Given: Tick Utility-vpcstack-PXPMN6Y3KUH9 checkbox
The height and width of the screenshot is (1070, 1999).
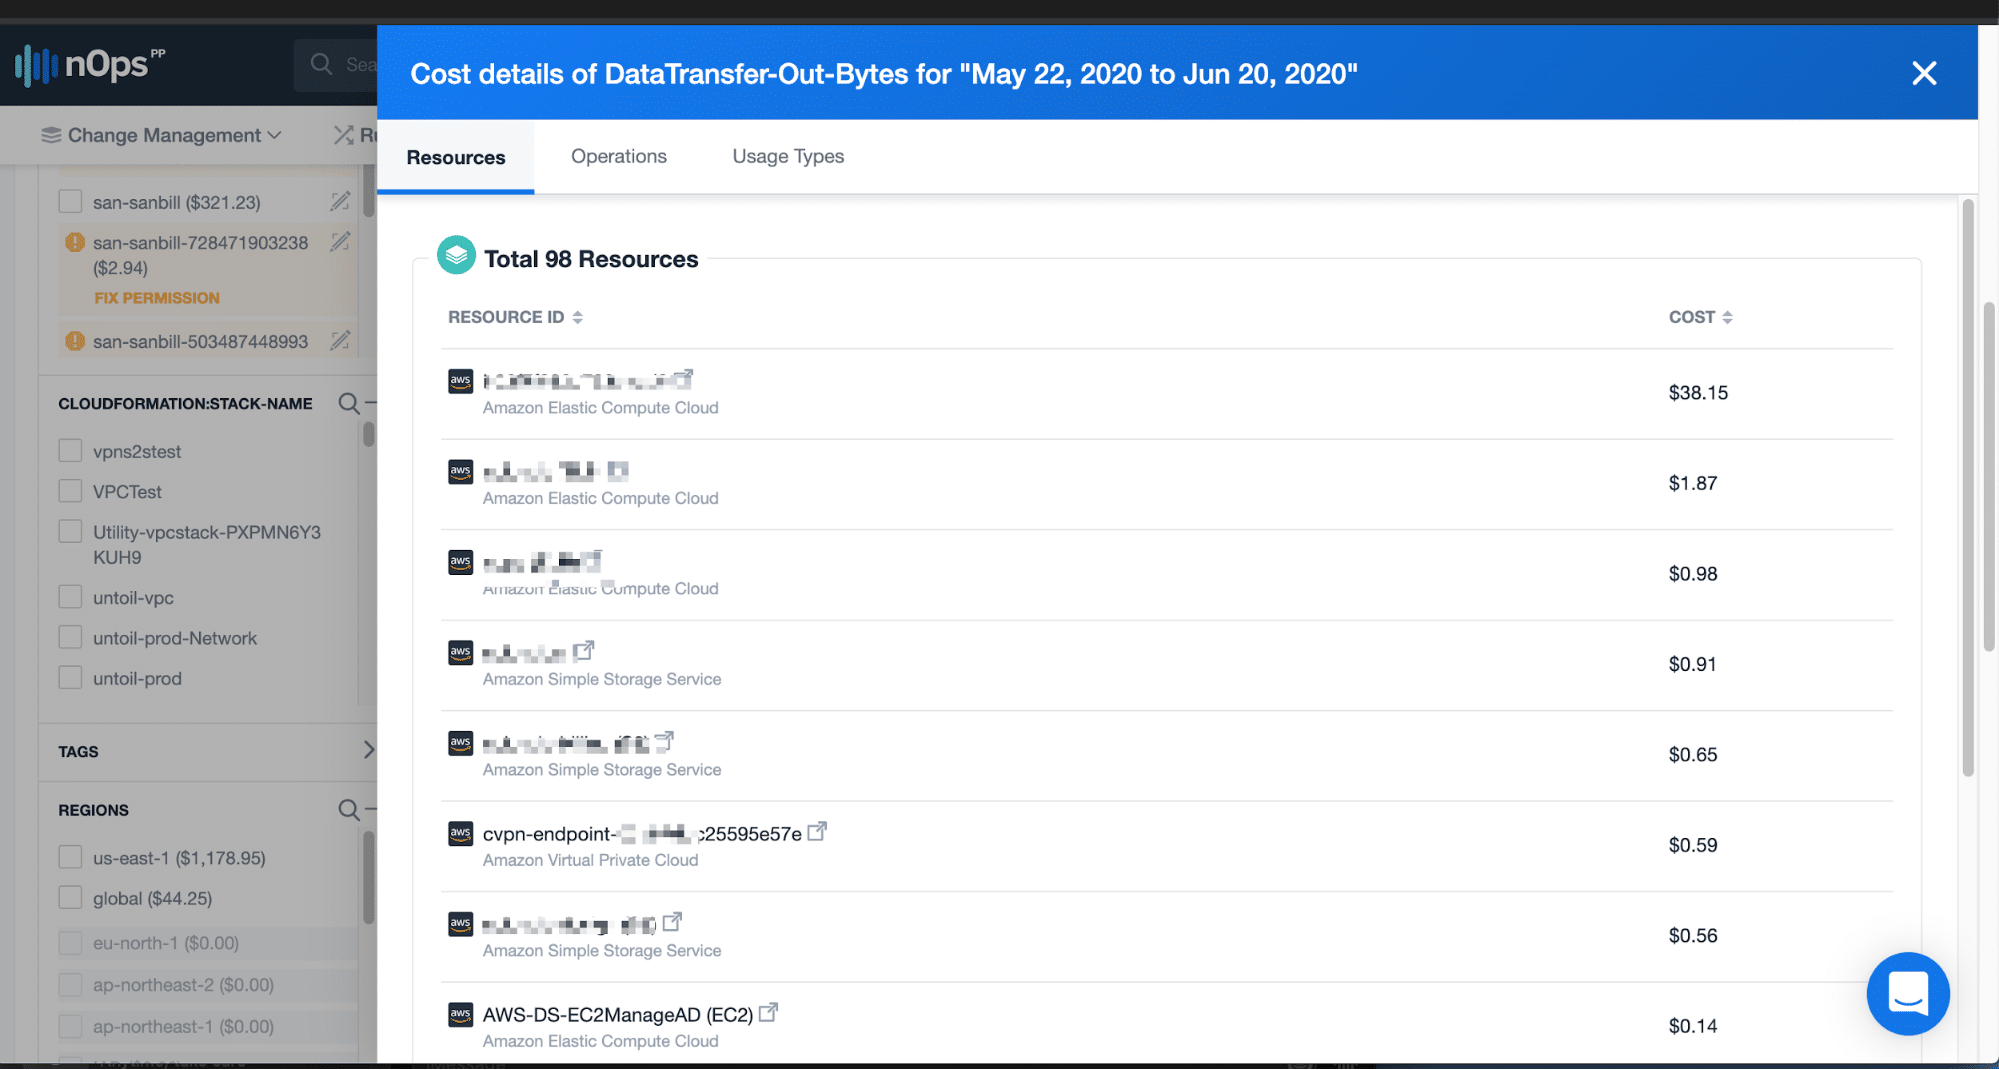Looking at the screenshot, I should click(x=70, y=531).
